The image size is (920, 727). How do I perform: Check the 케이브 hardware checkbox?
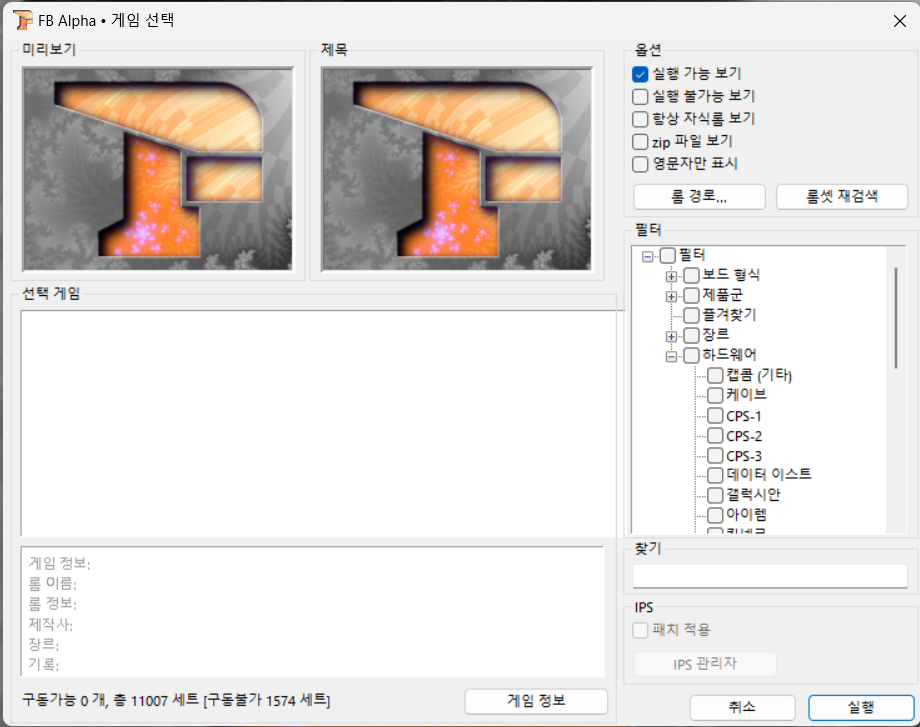click(x=715, y=395)
